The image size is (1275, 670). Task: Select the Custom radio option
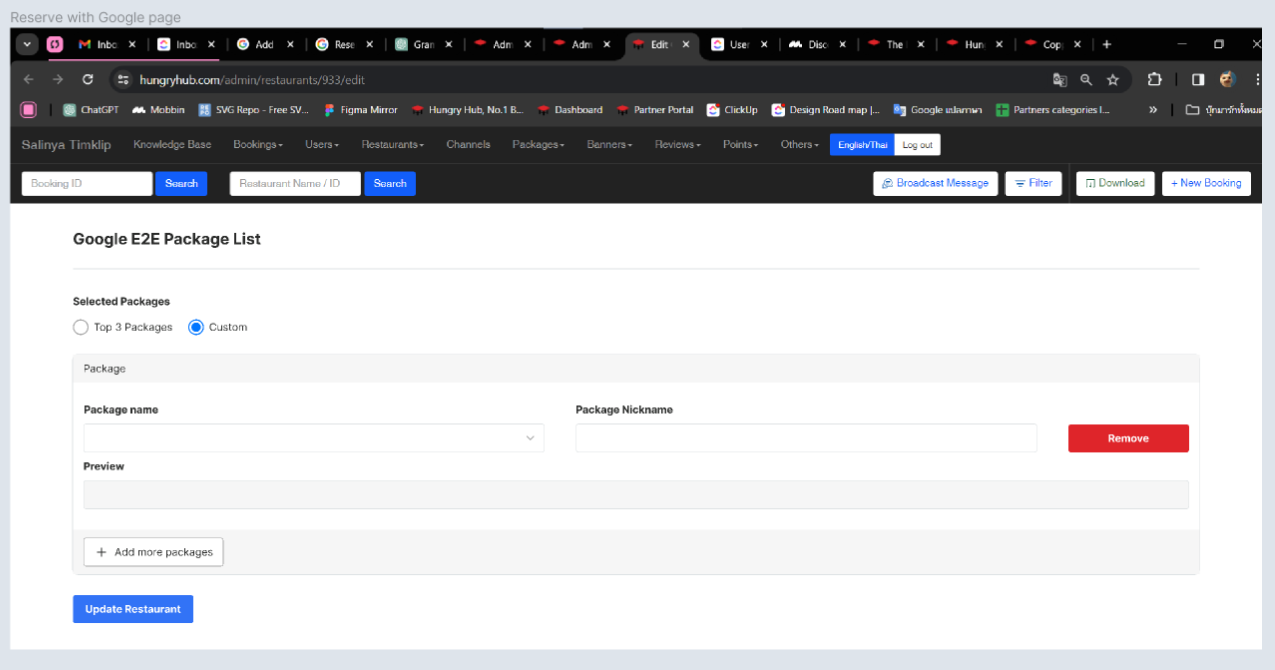click(x=196, y=327)
